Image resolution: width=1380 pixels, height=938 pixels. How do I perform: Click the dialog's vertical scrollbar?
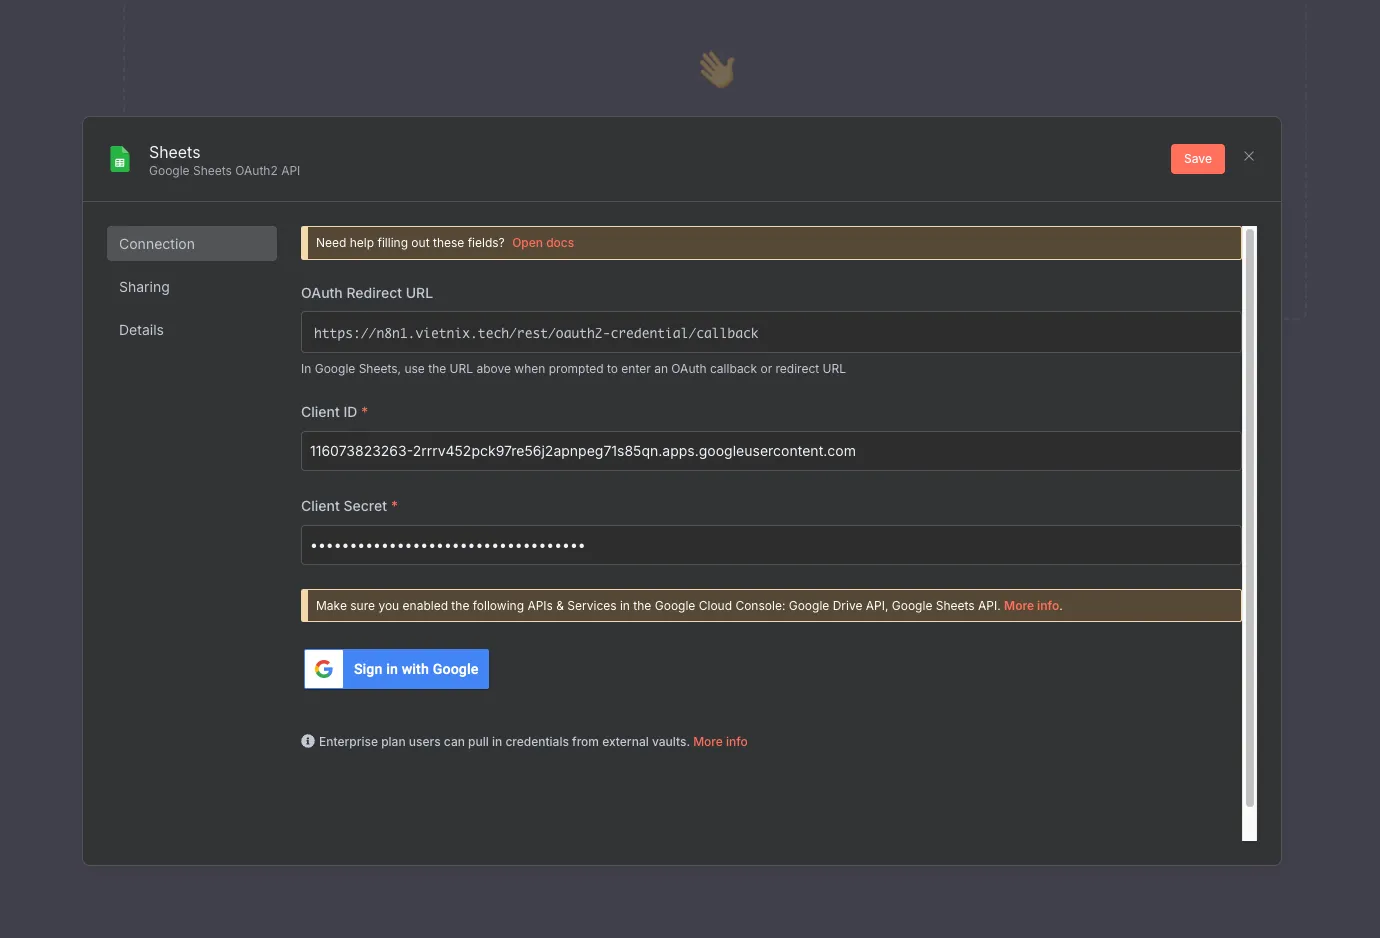1250,517
